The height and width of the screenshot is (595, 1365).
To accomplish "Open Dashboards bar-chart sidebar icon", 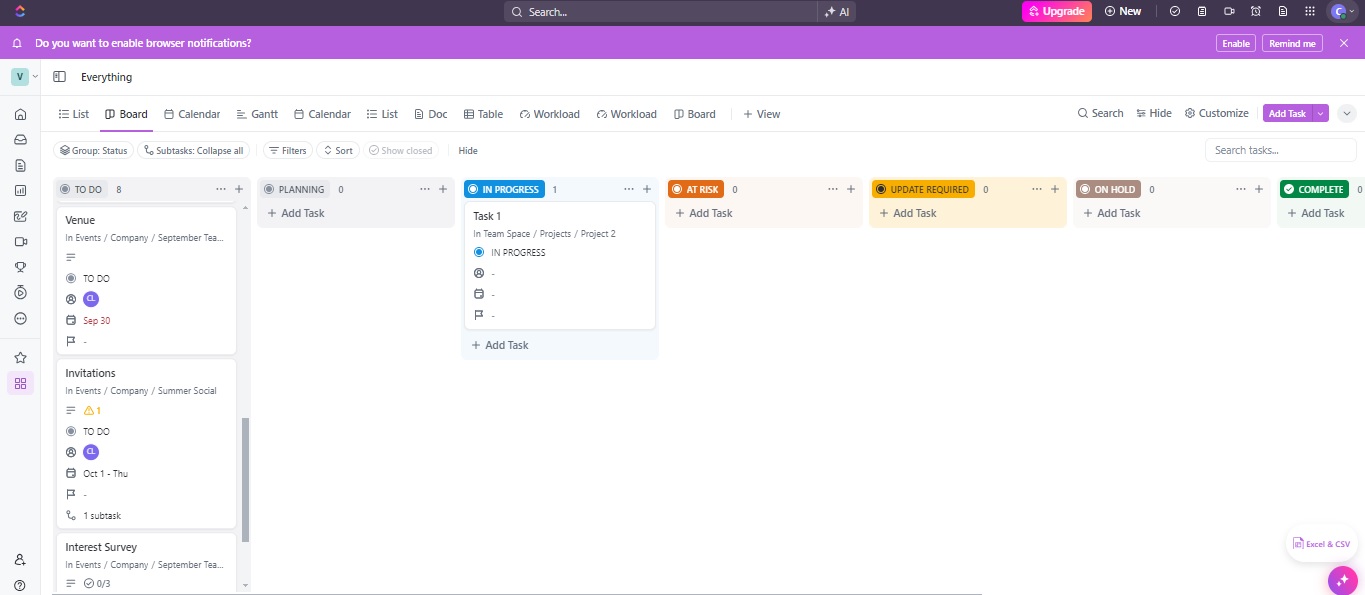I will [20, 190].
